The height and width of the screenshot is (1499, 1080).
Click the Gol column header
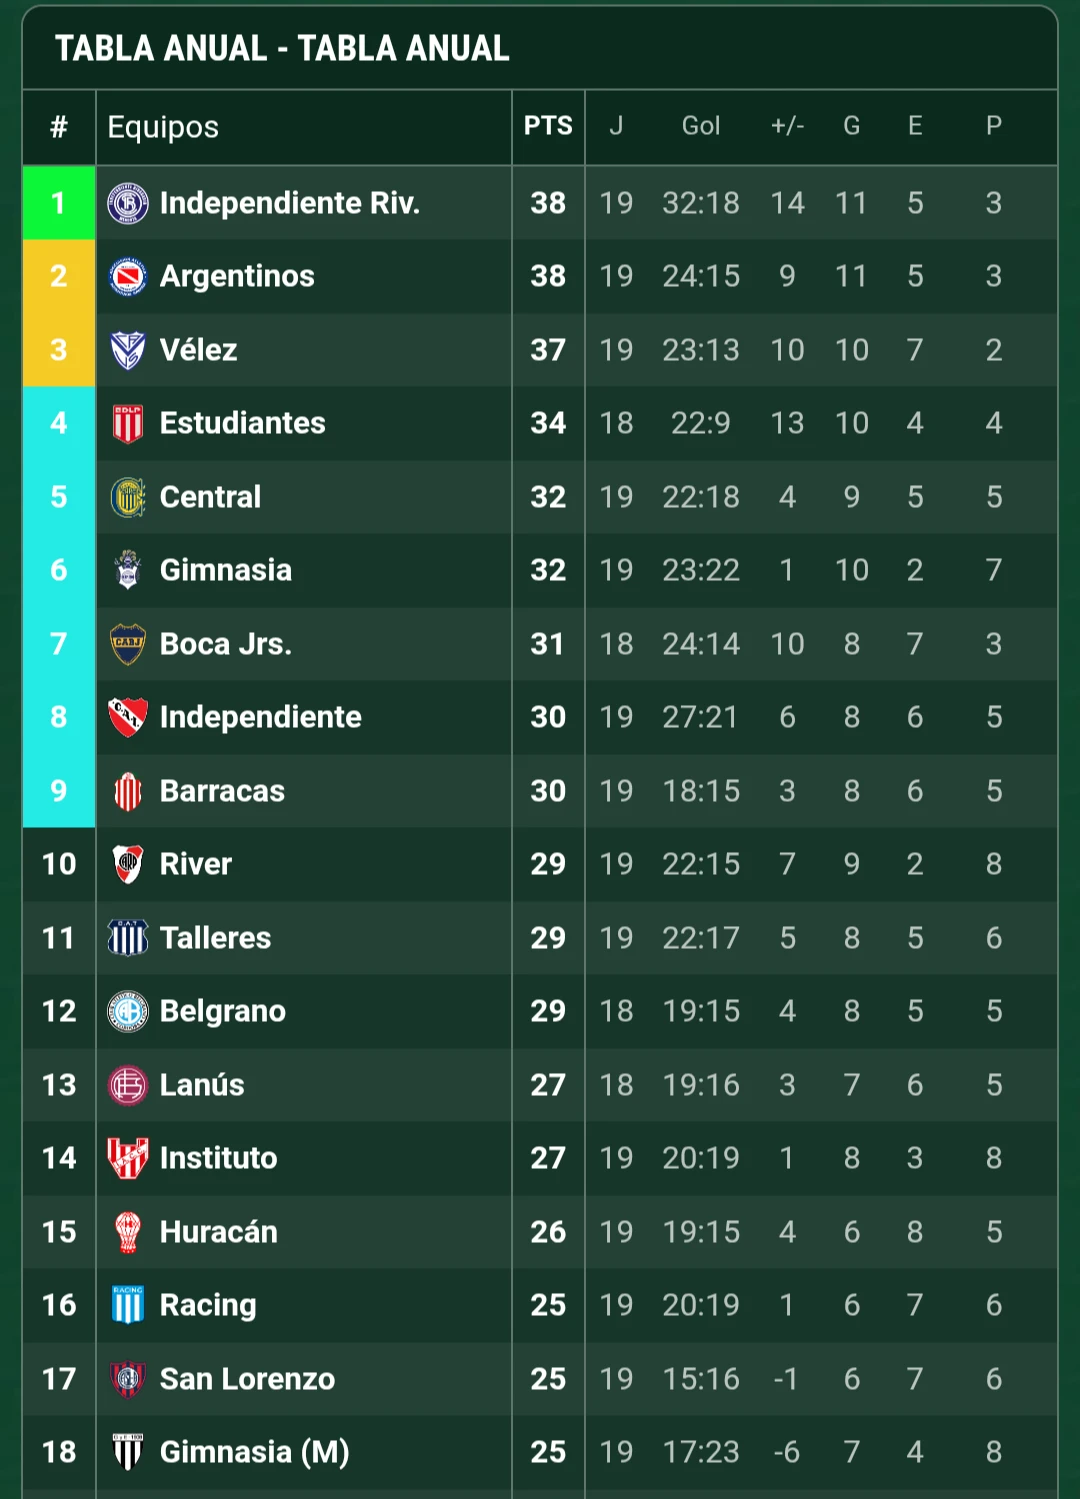click(x=701, y=126)
